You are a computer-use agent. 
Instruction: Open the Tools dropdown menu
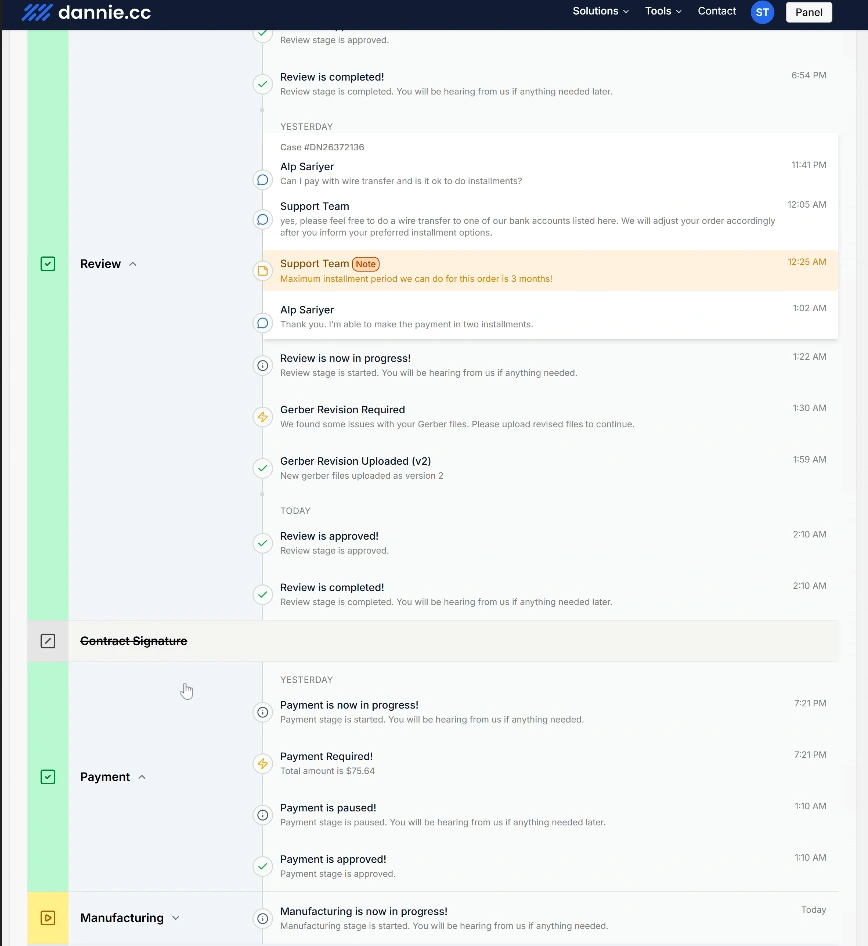[663, 11]
